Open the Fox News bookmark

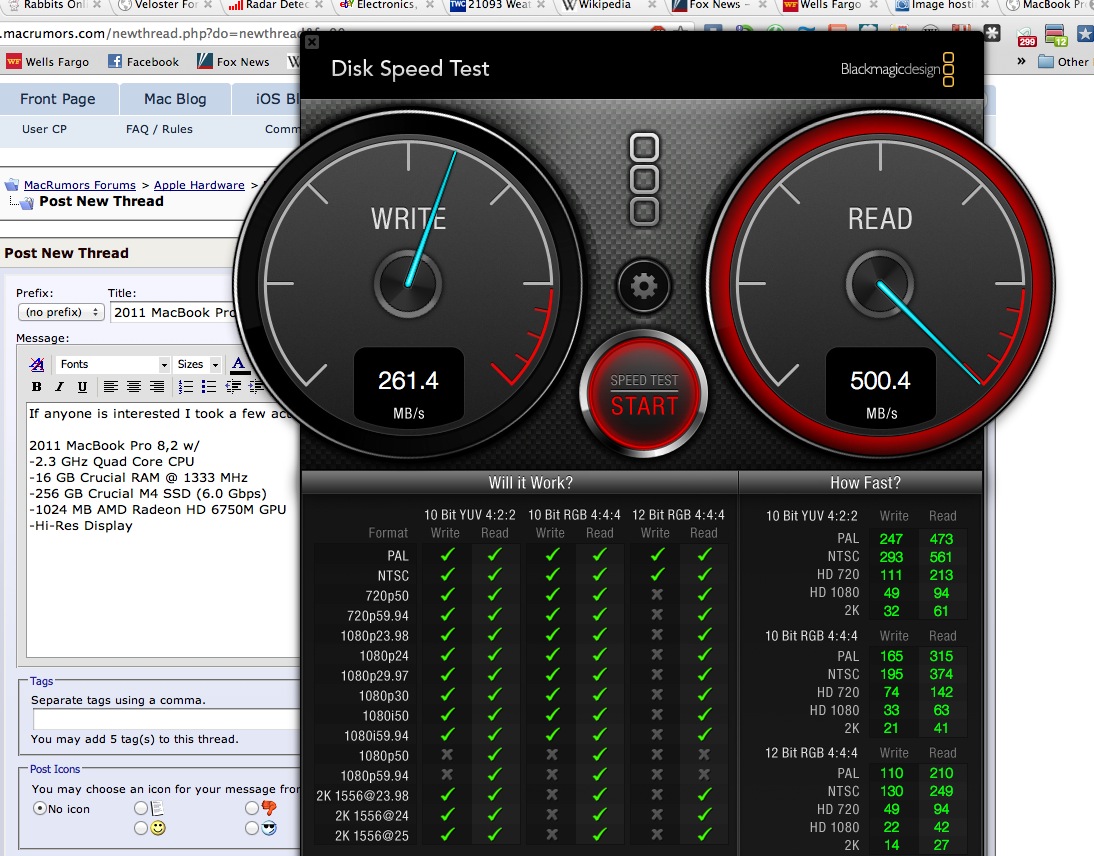pos(233,61)
